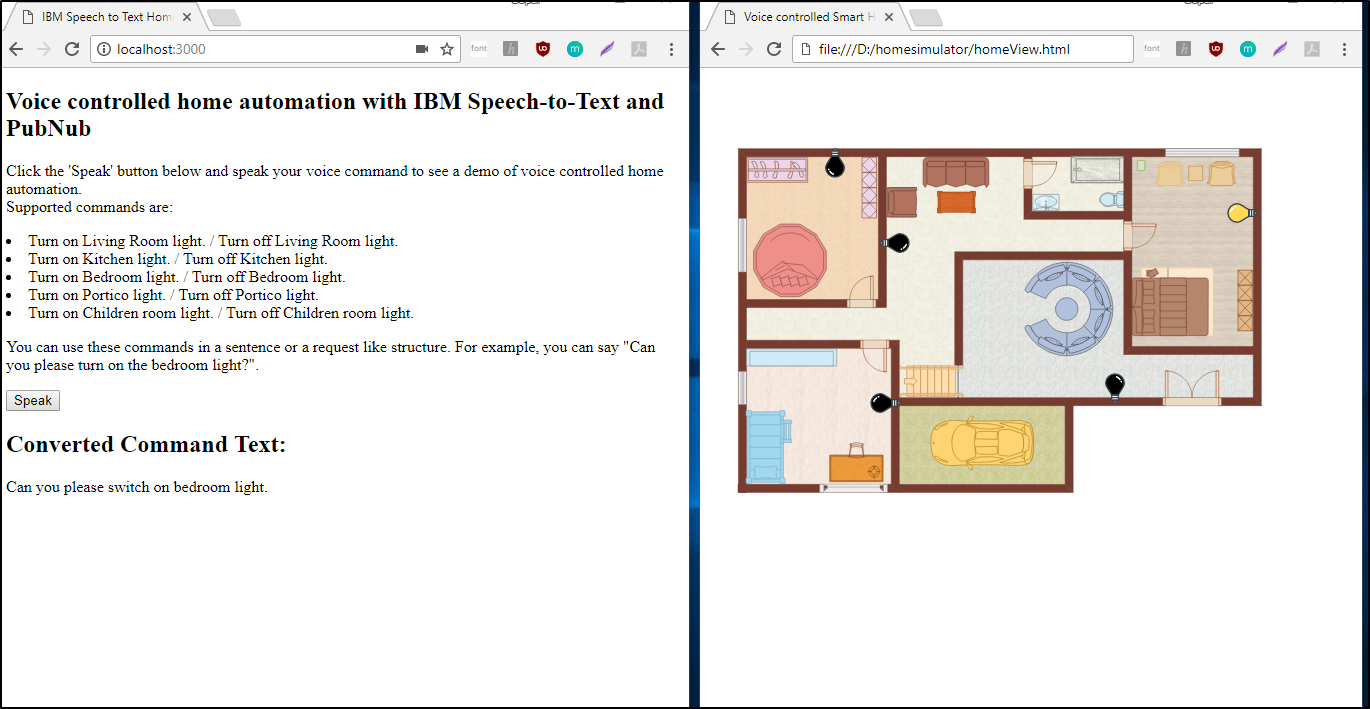The height and width of the screenshot is (709, 1370).
Task: Click 'Turn on Bedroom light' command text
Action: tap(103, 277)
